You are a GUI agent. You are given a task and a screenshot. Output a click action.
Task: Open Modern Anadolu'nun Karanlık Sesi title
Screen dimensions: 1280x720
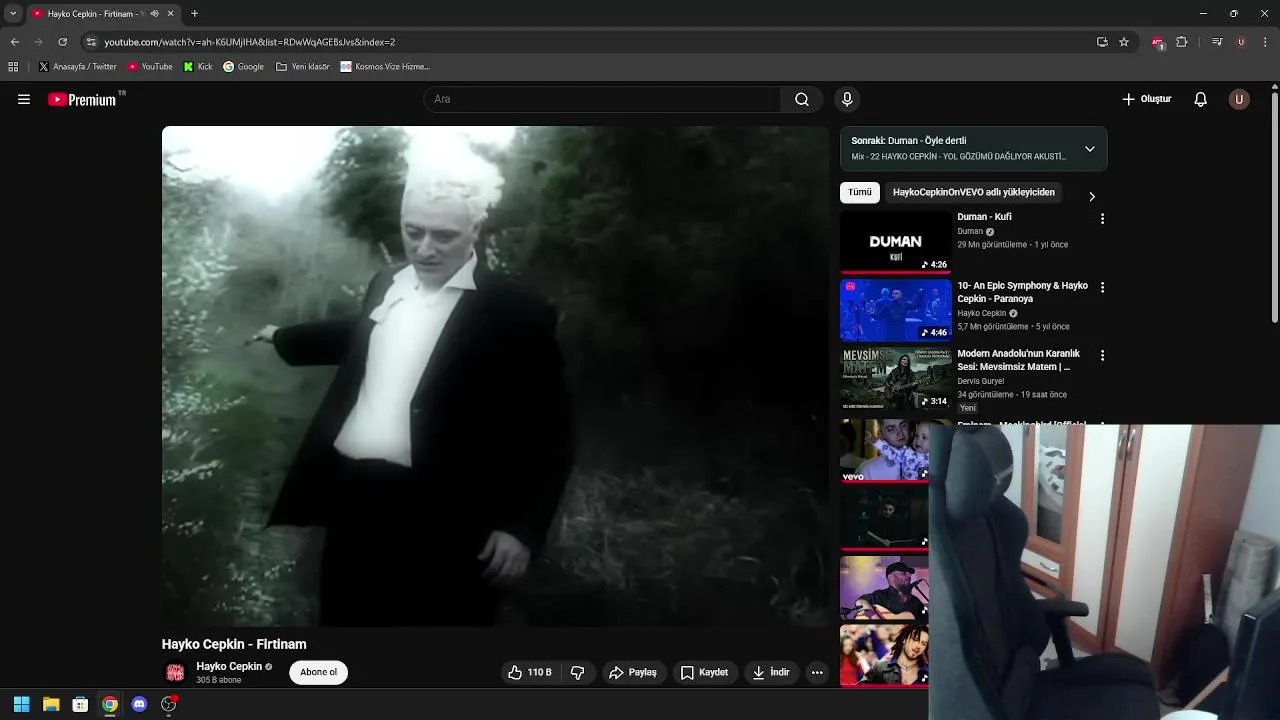click(x=1018, y=360)
